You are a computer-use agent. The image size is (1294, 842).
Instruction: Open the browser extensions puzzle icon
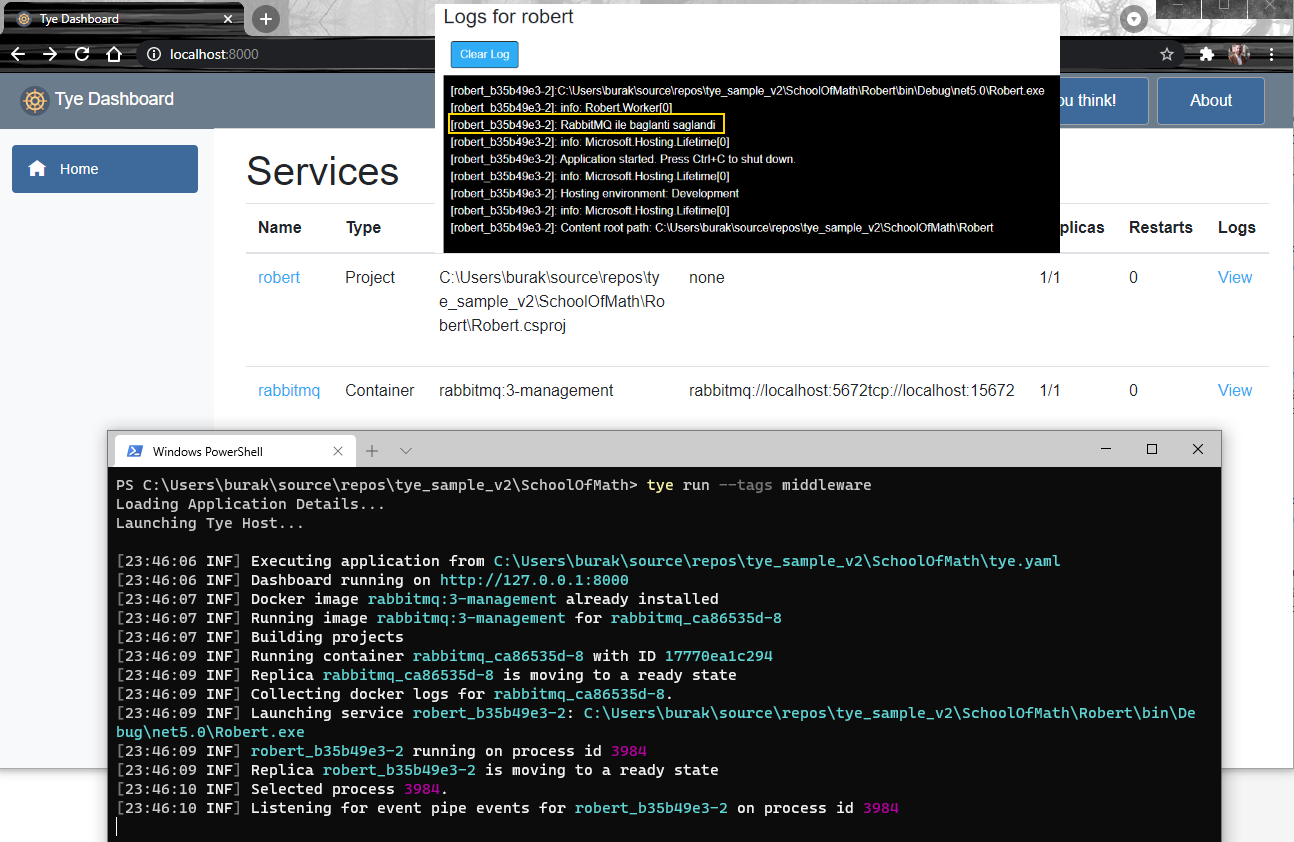coord(1206,54)
